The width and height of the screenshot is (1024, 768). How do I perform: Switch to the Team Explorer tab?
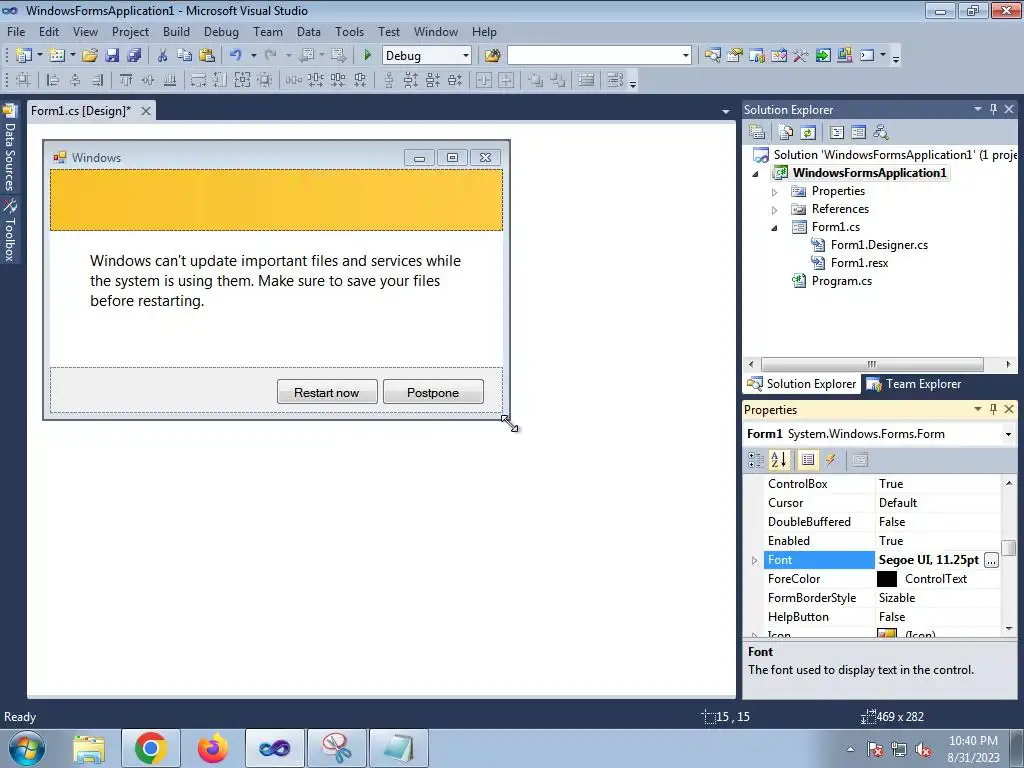point(914,384)
